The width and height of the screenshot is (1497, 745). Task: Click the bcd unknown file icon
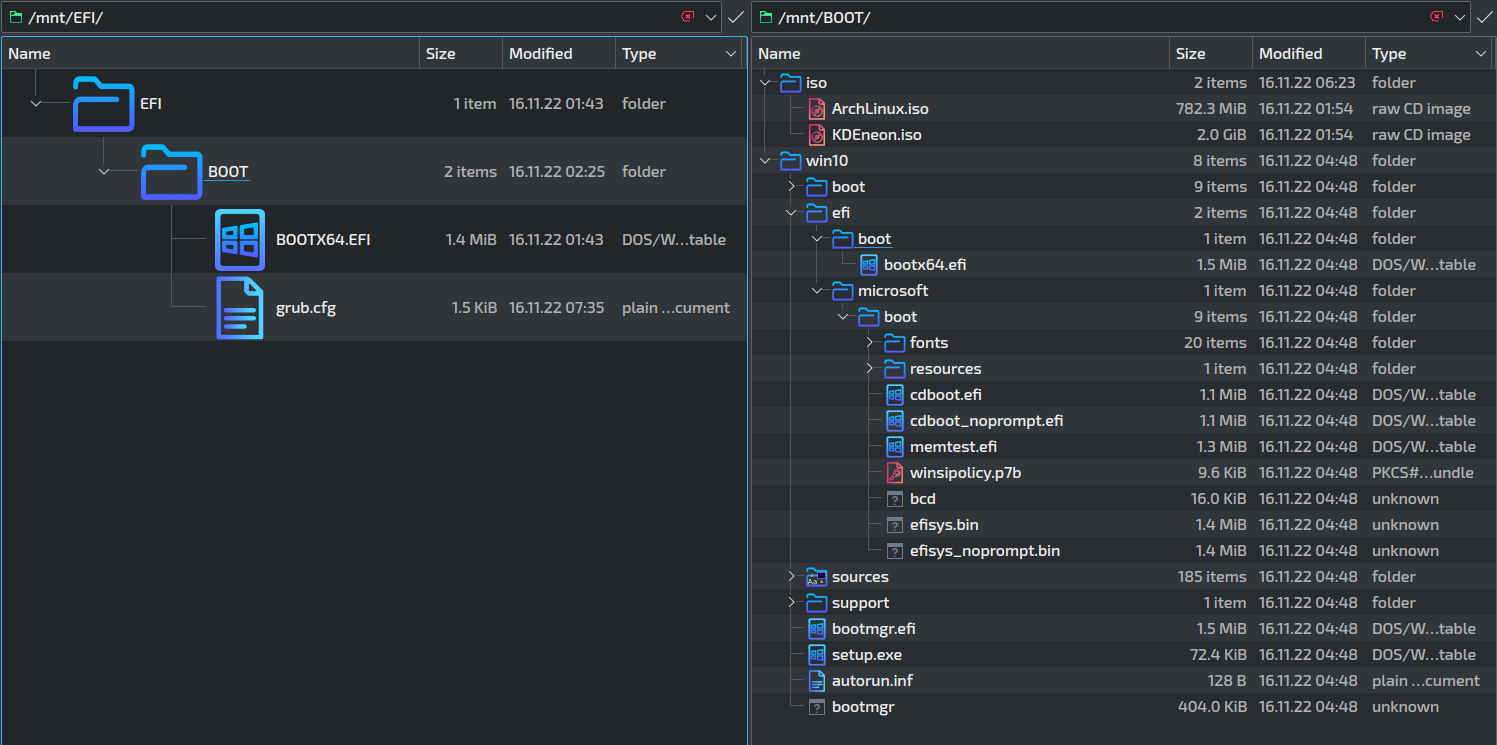click(895, 499)
